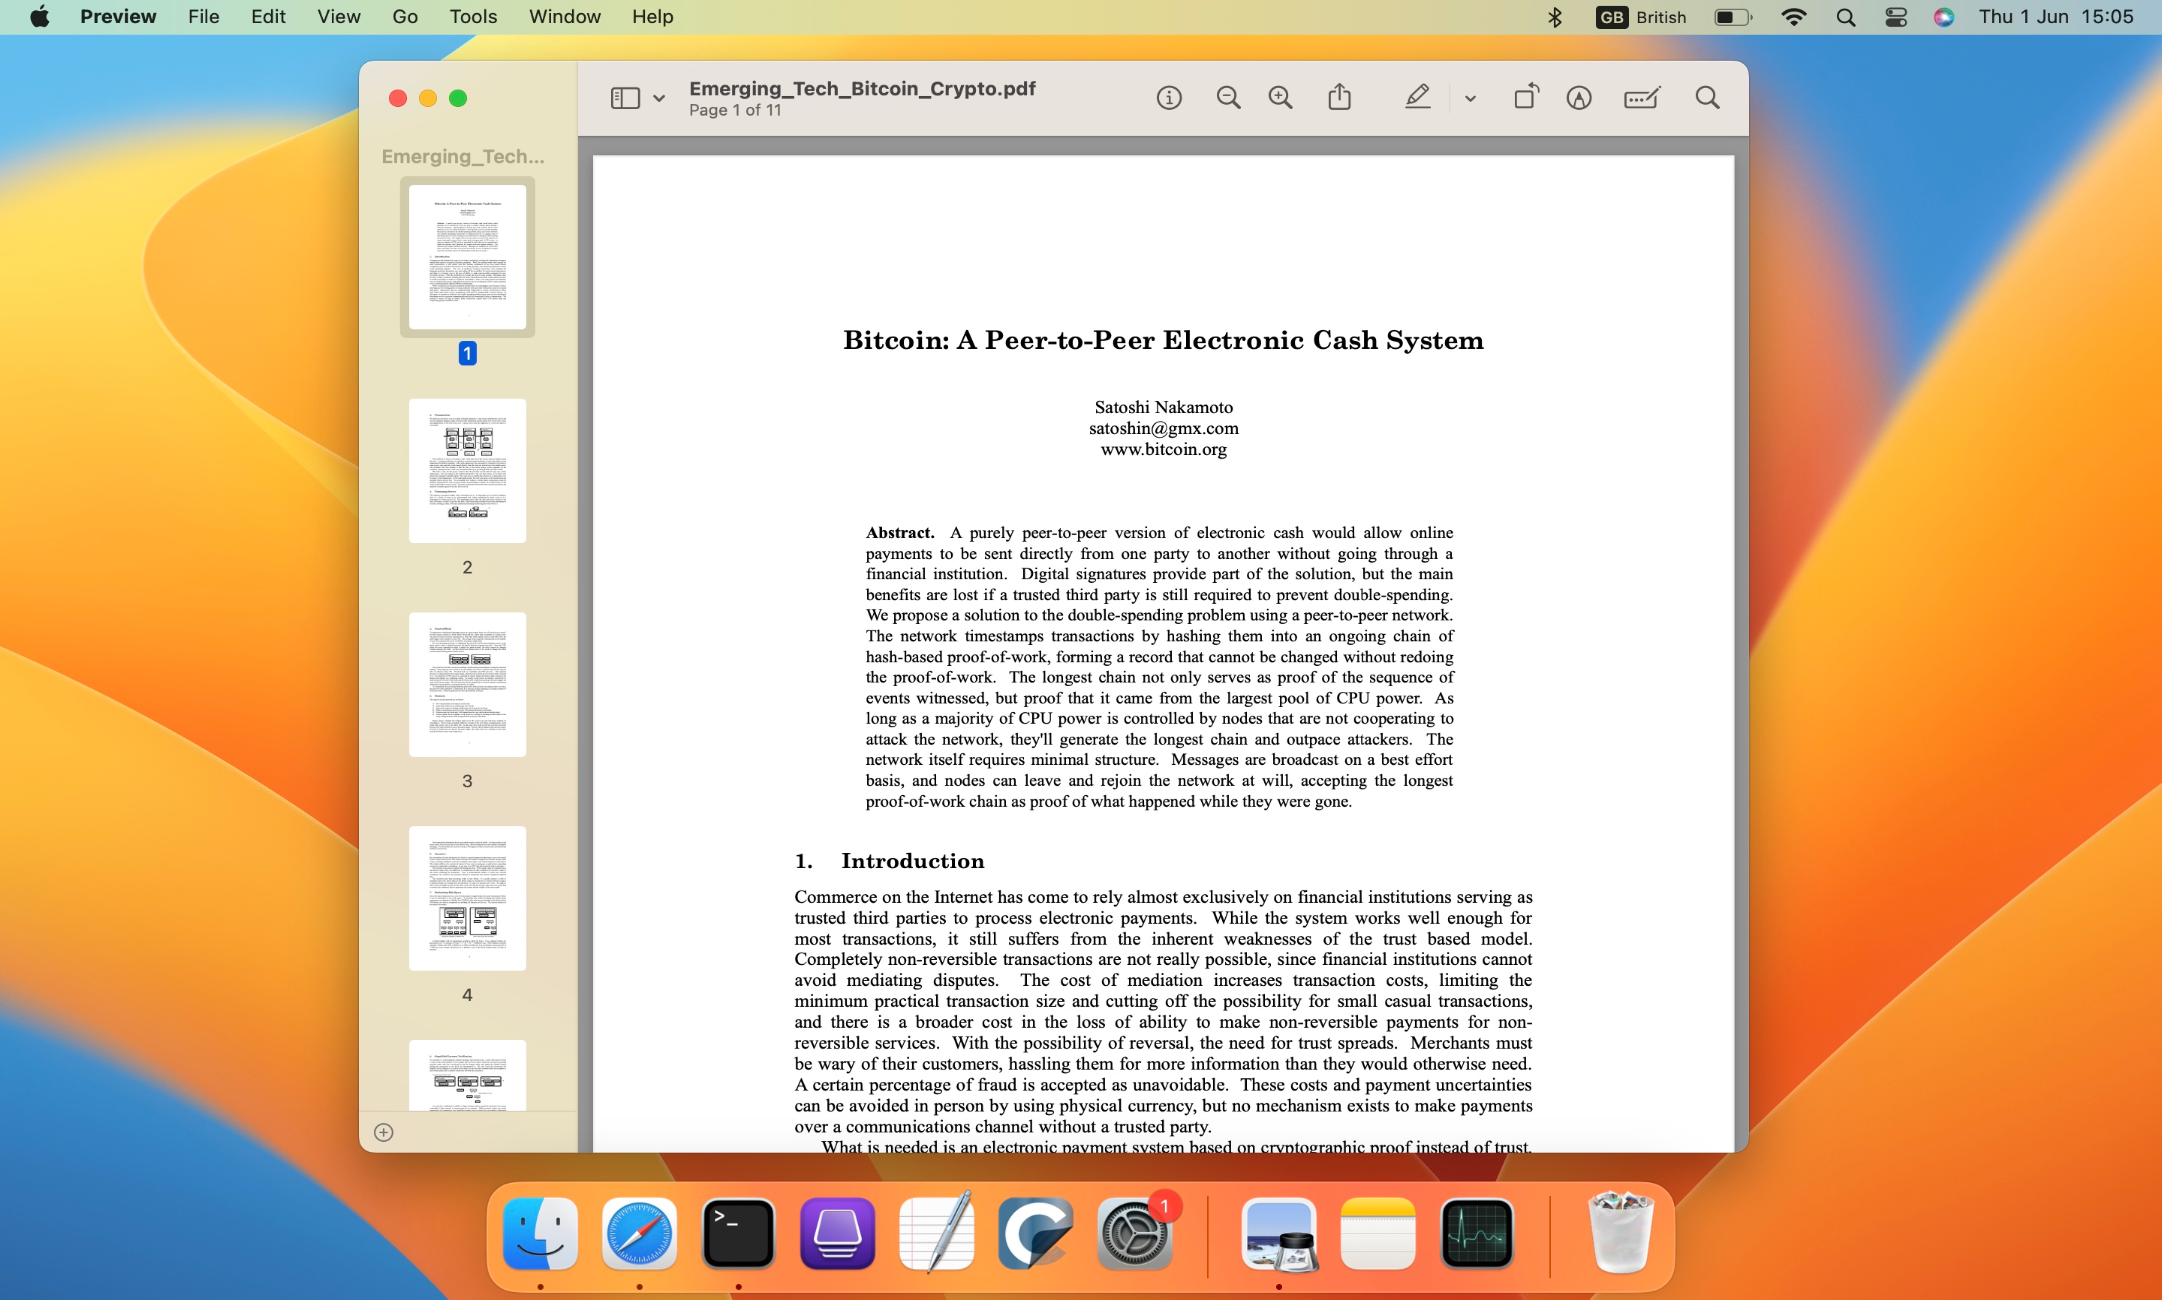Open the Sketch annotation tool

click(1579, 97)
